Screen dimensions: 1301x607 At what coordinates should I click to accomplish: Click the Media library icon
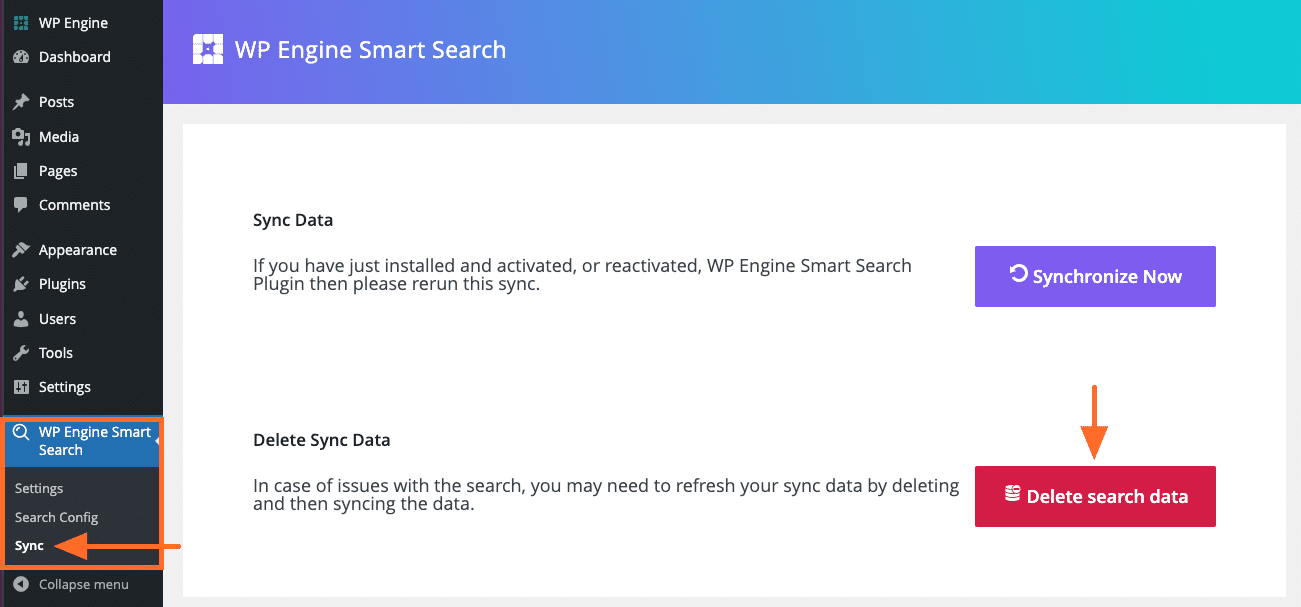(22, 136)
